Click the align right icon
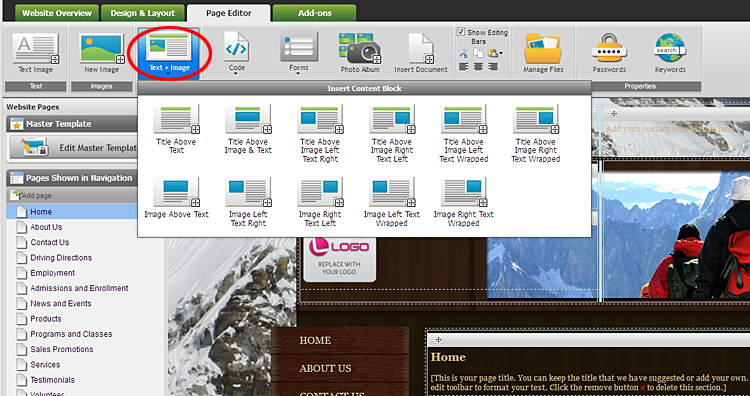This screenshot has width=750, height=396. [x=493, y=66]
